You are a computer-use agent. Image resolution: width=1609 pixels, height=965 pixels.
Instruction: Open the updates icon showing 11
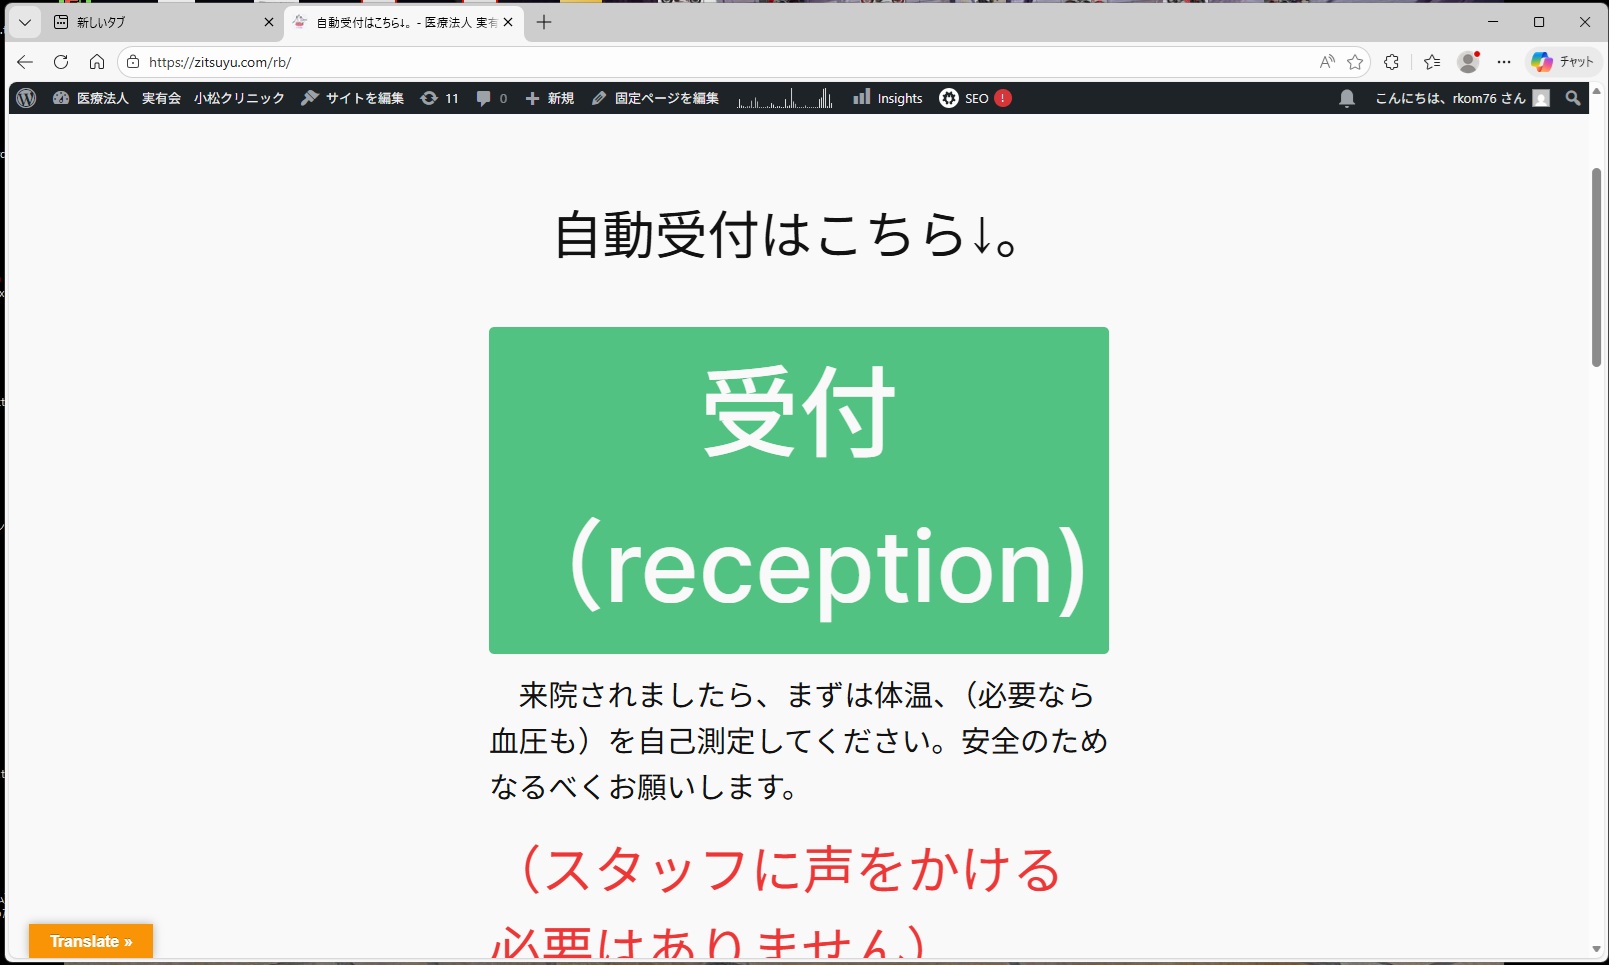440,98
